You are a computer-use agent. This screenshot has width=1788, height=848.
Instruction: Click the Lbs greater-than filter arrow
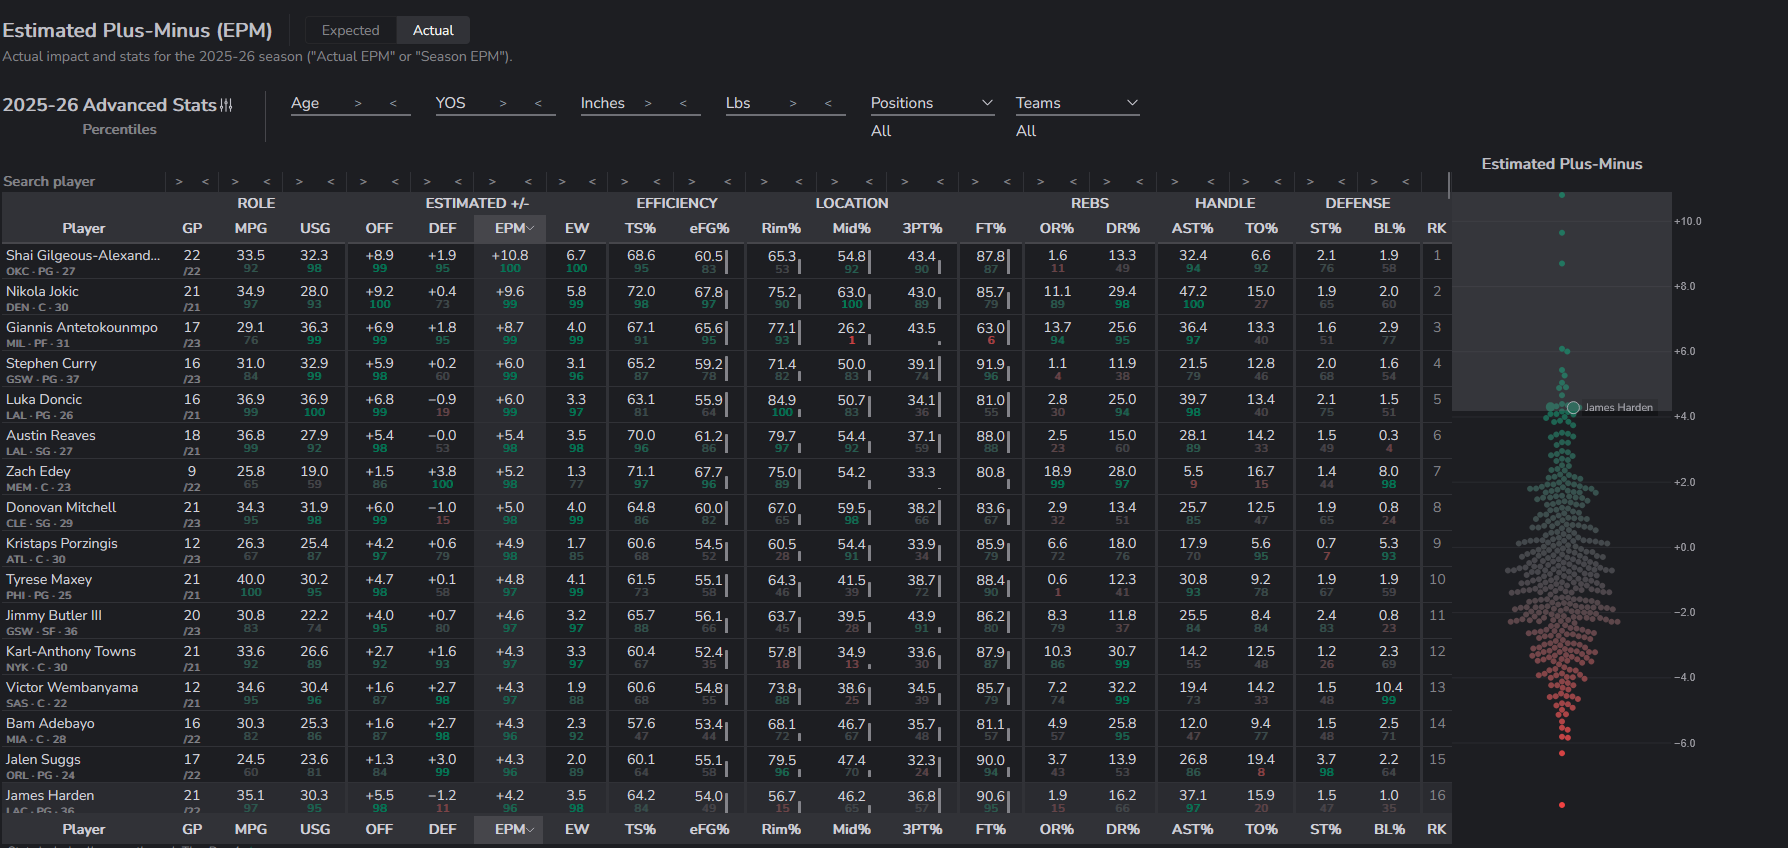coord(793,103)
